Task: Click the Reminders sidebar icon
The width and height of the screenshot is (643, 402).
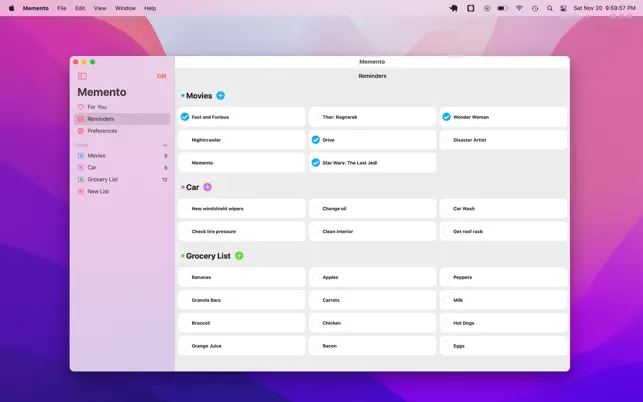Action: 81,119
